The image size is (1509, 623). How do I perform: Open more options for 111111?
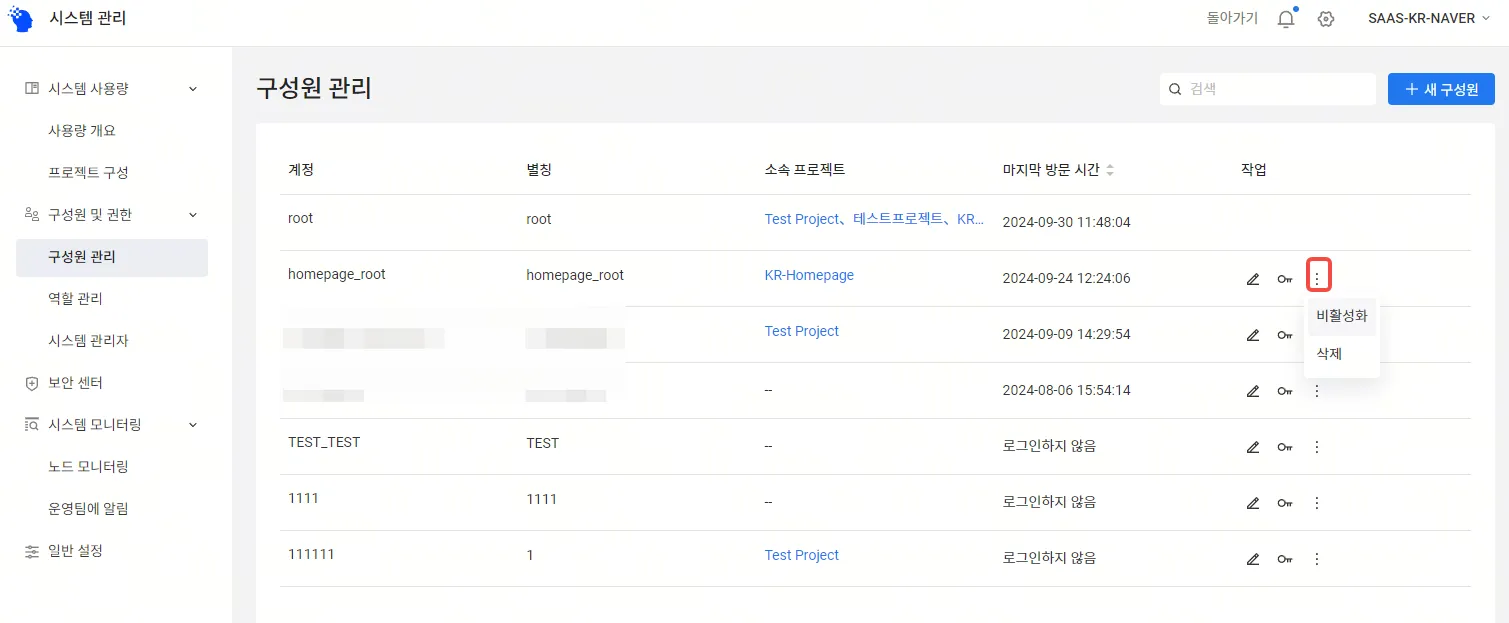tap(1317, 559)
